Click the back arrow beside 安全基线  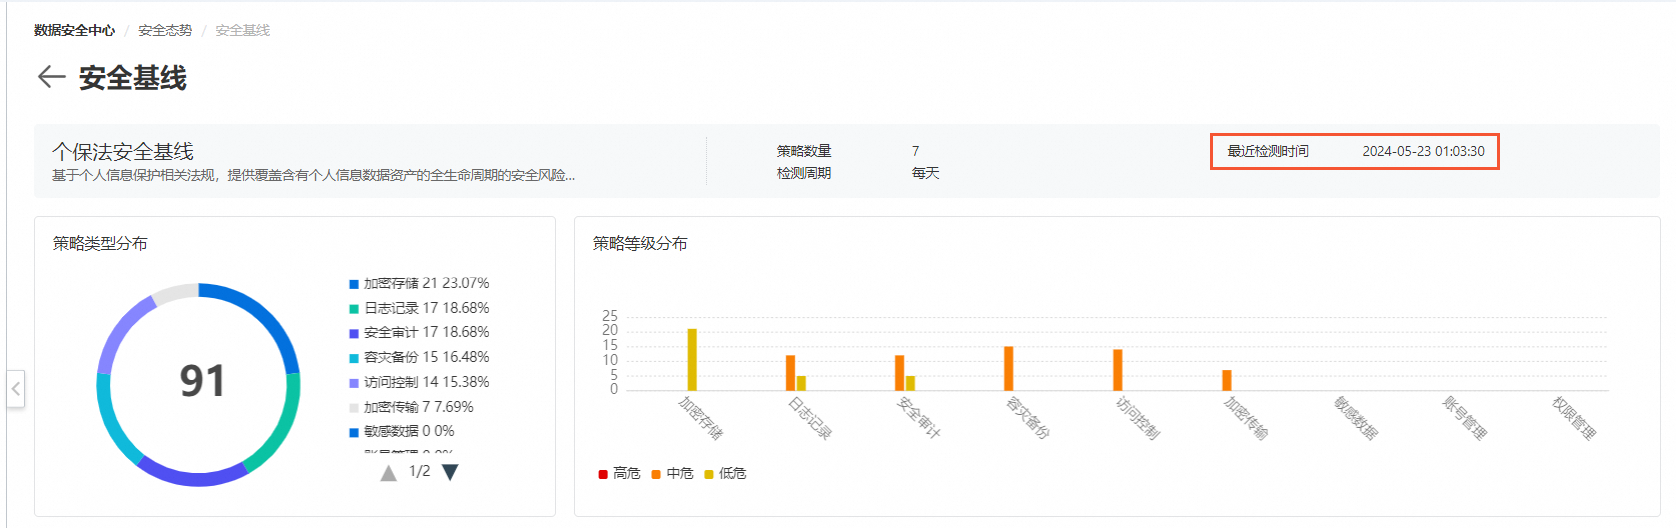click(51, 77)
